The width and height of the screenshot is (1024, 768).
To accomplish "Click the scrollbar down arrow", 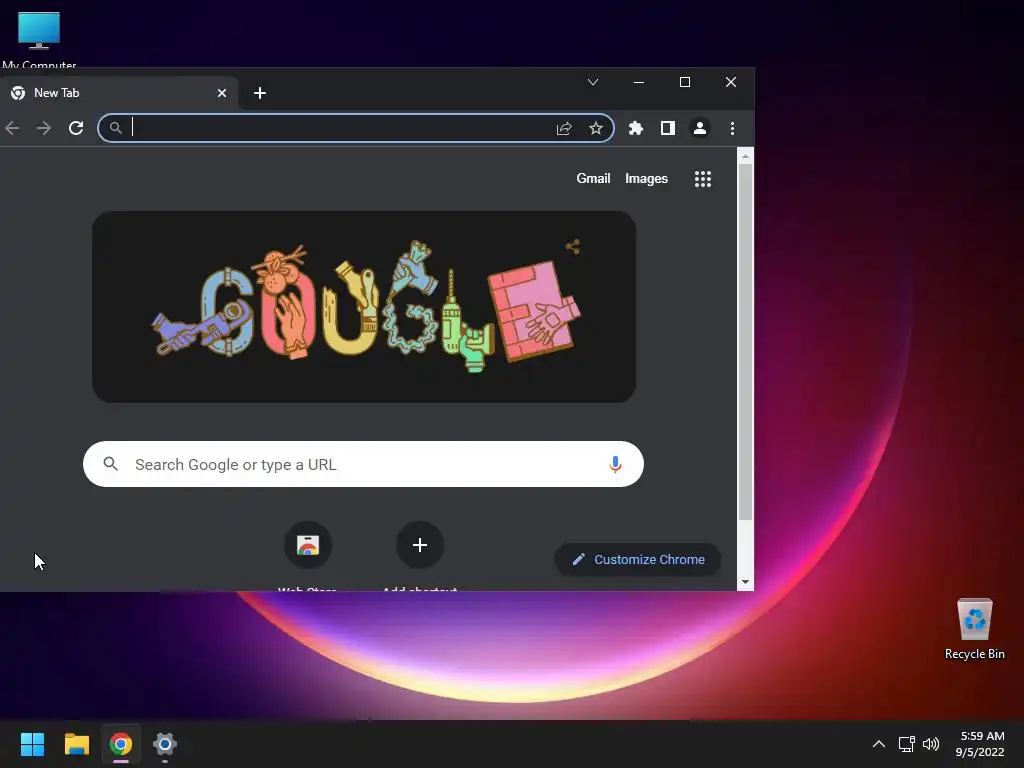I will click(x=745, y=582).
